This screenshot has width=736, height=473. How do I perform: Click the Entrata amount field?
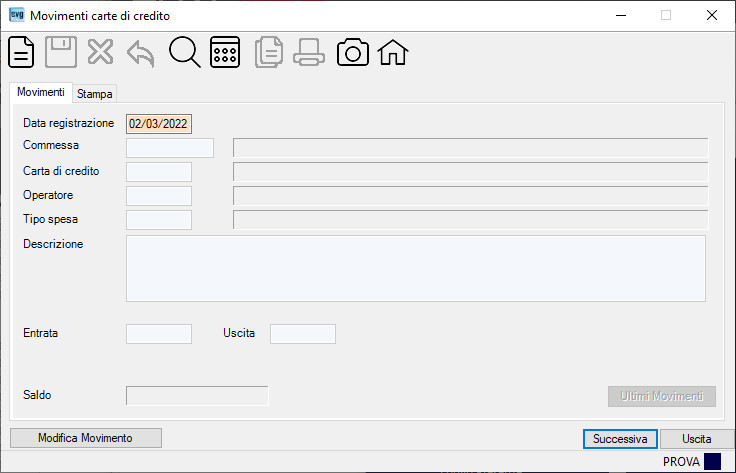[159, 334]
